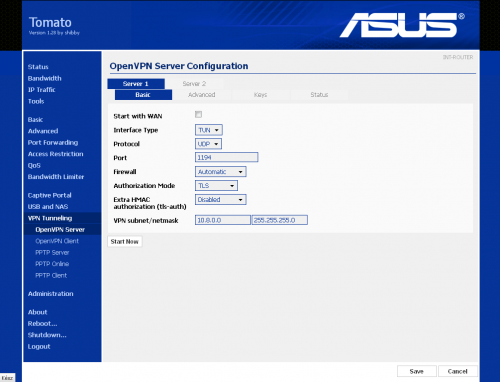The image size is (500, 382).
Task: Go to Port Forwarding in sidebar
Action: point(53,143)
